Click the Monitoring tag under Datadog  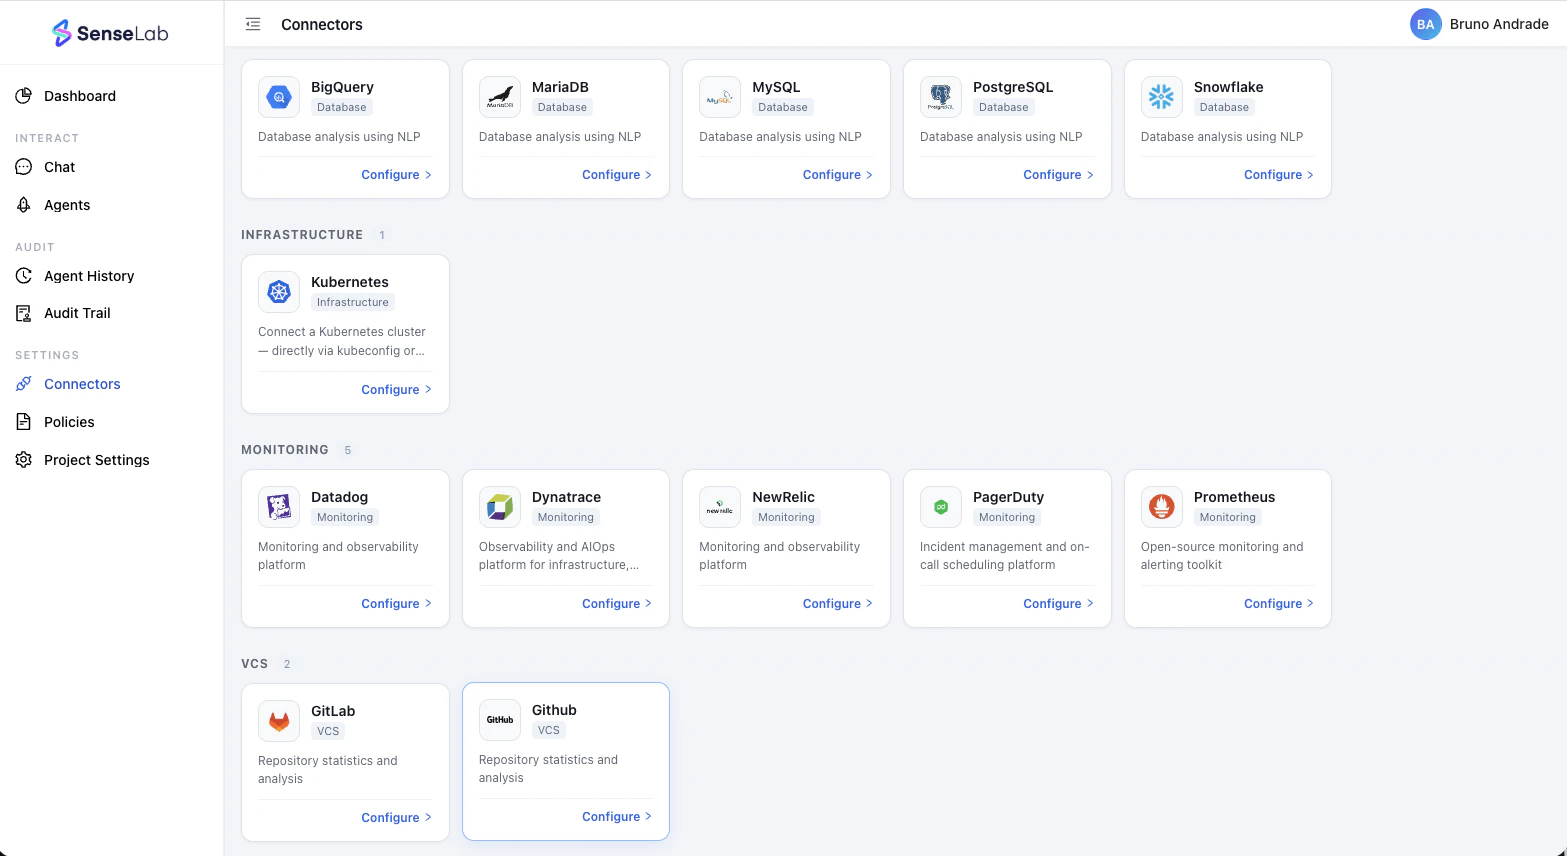[345, 517]
